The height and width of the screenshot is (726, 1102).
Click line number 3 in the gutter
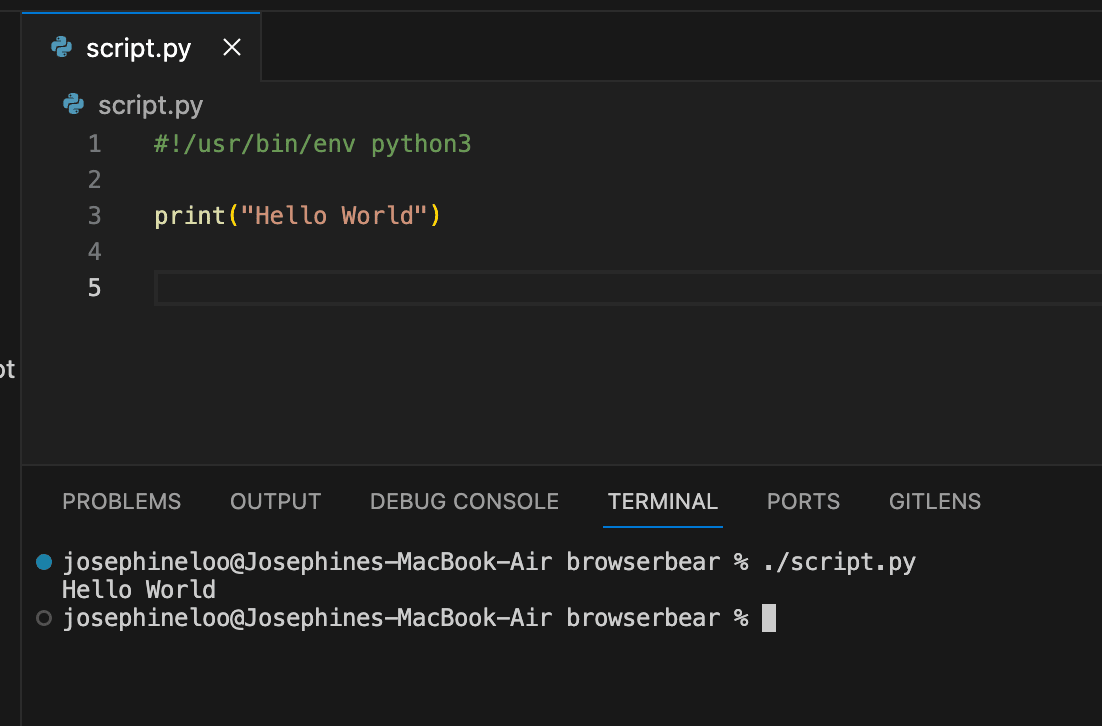click(94, 215)
